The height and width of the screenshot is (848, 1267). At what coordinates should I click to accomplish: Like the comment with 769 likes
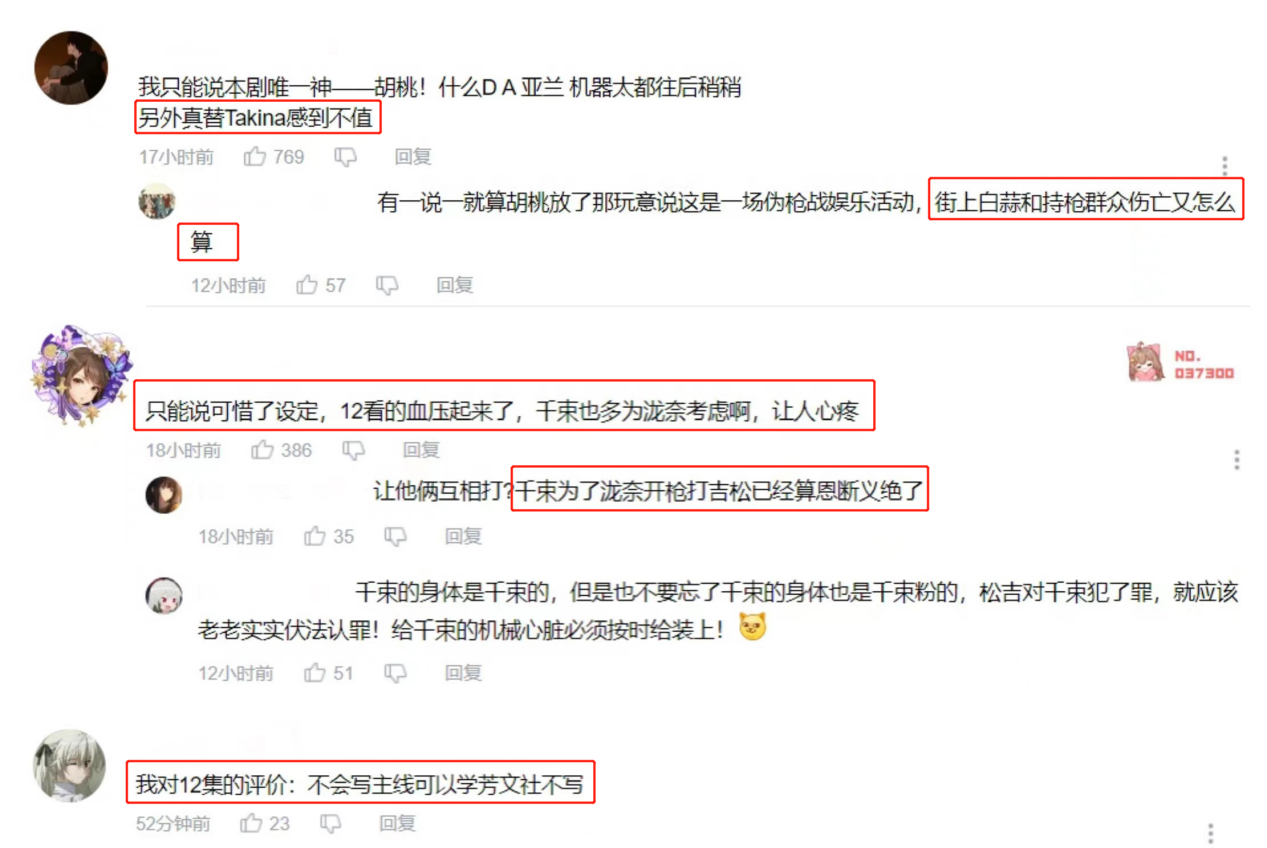pyautogui.click(x=255, y=157)
